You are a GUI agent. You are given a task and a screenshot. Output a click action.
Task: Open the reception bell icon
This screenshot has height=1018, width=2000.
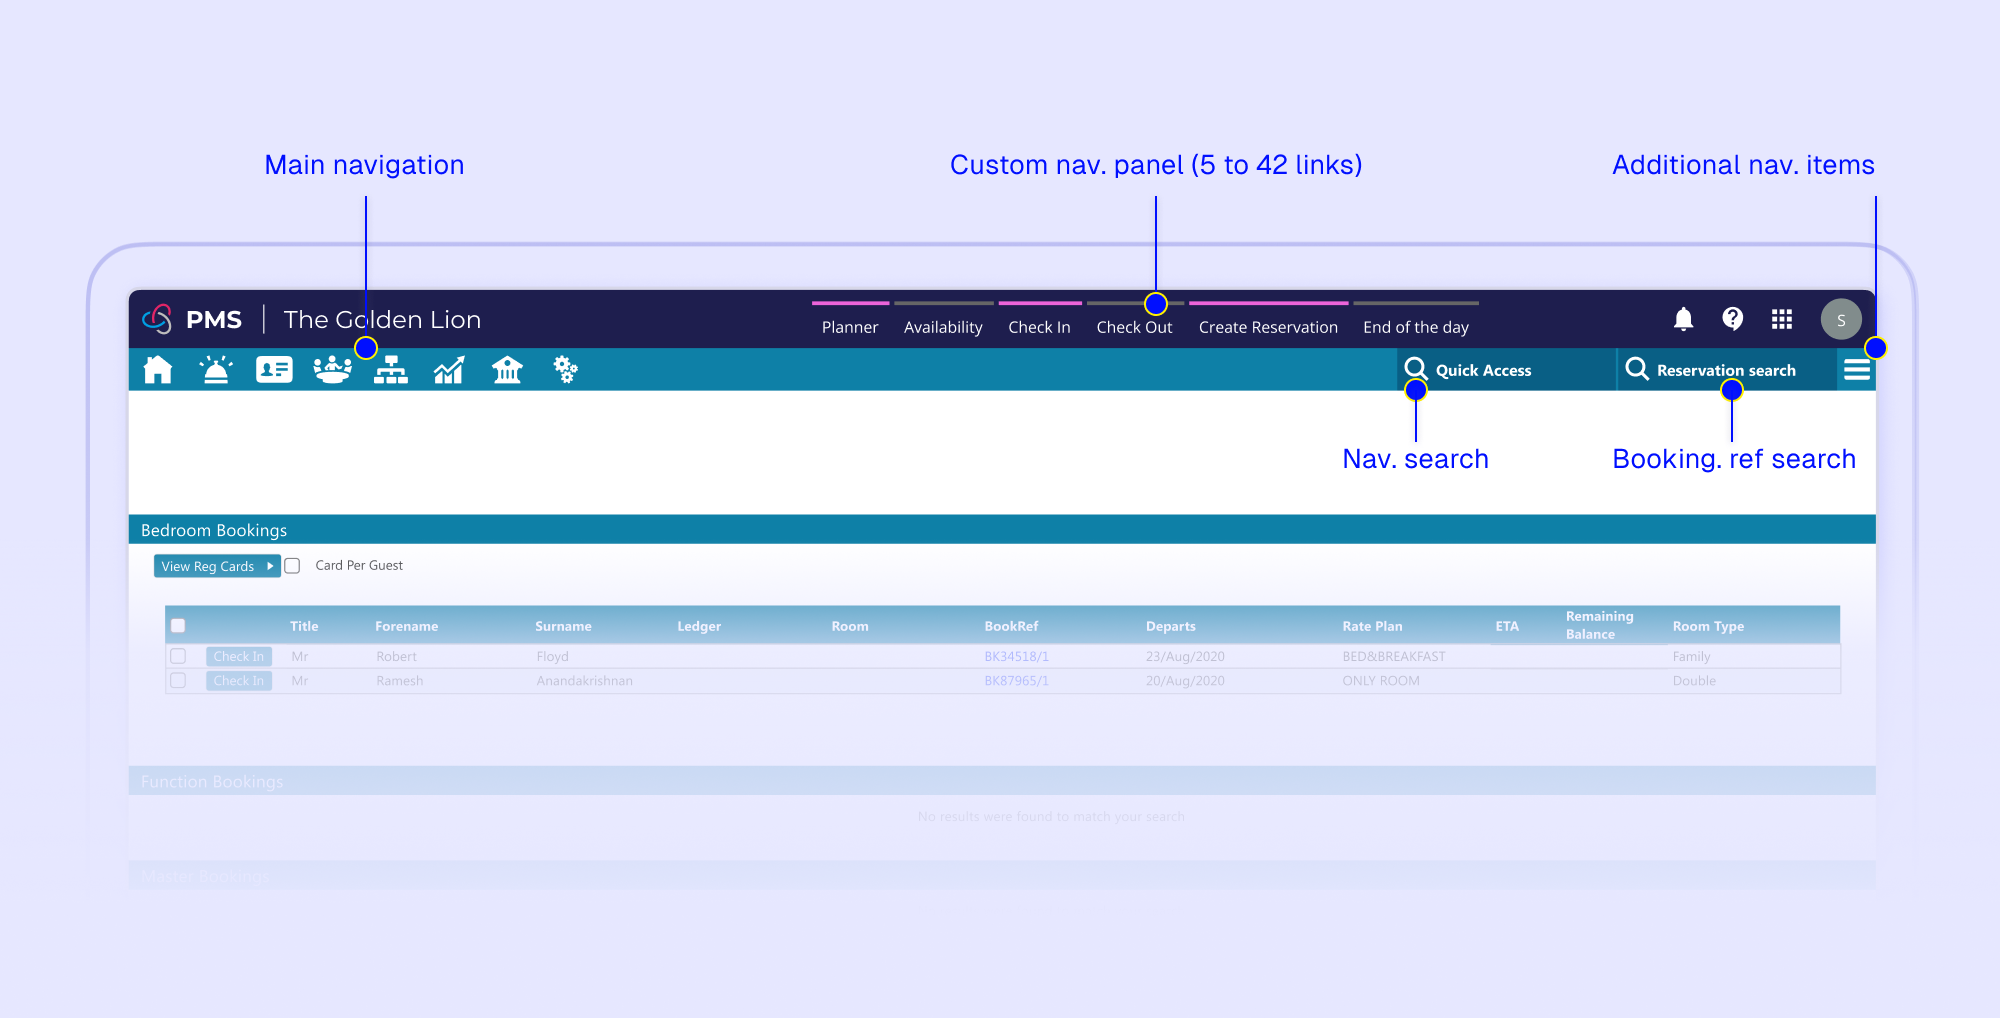(x=216, y=370)
